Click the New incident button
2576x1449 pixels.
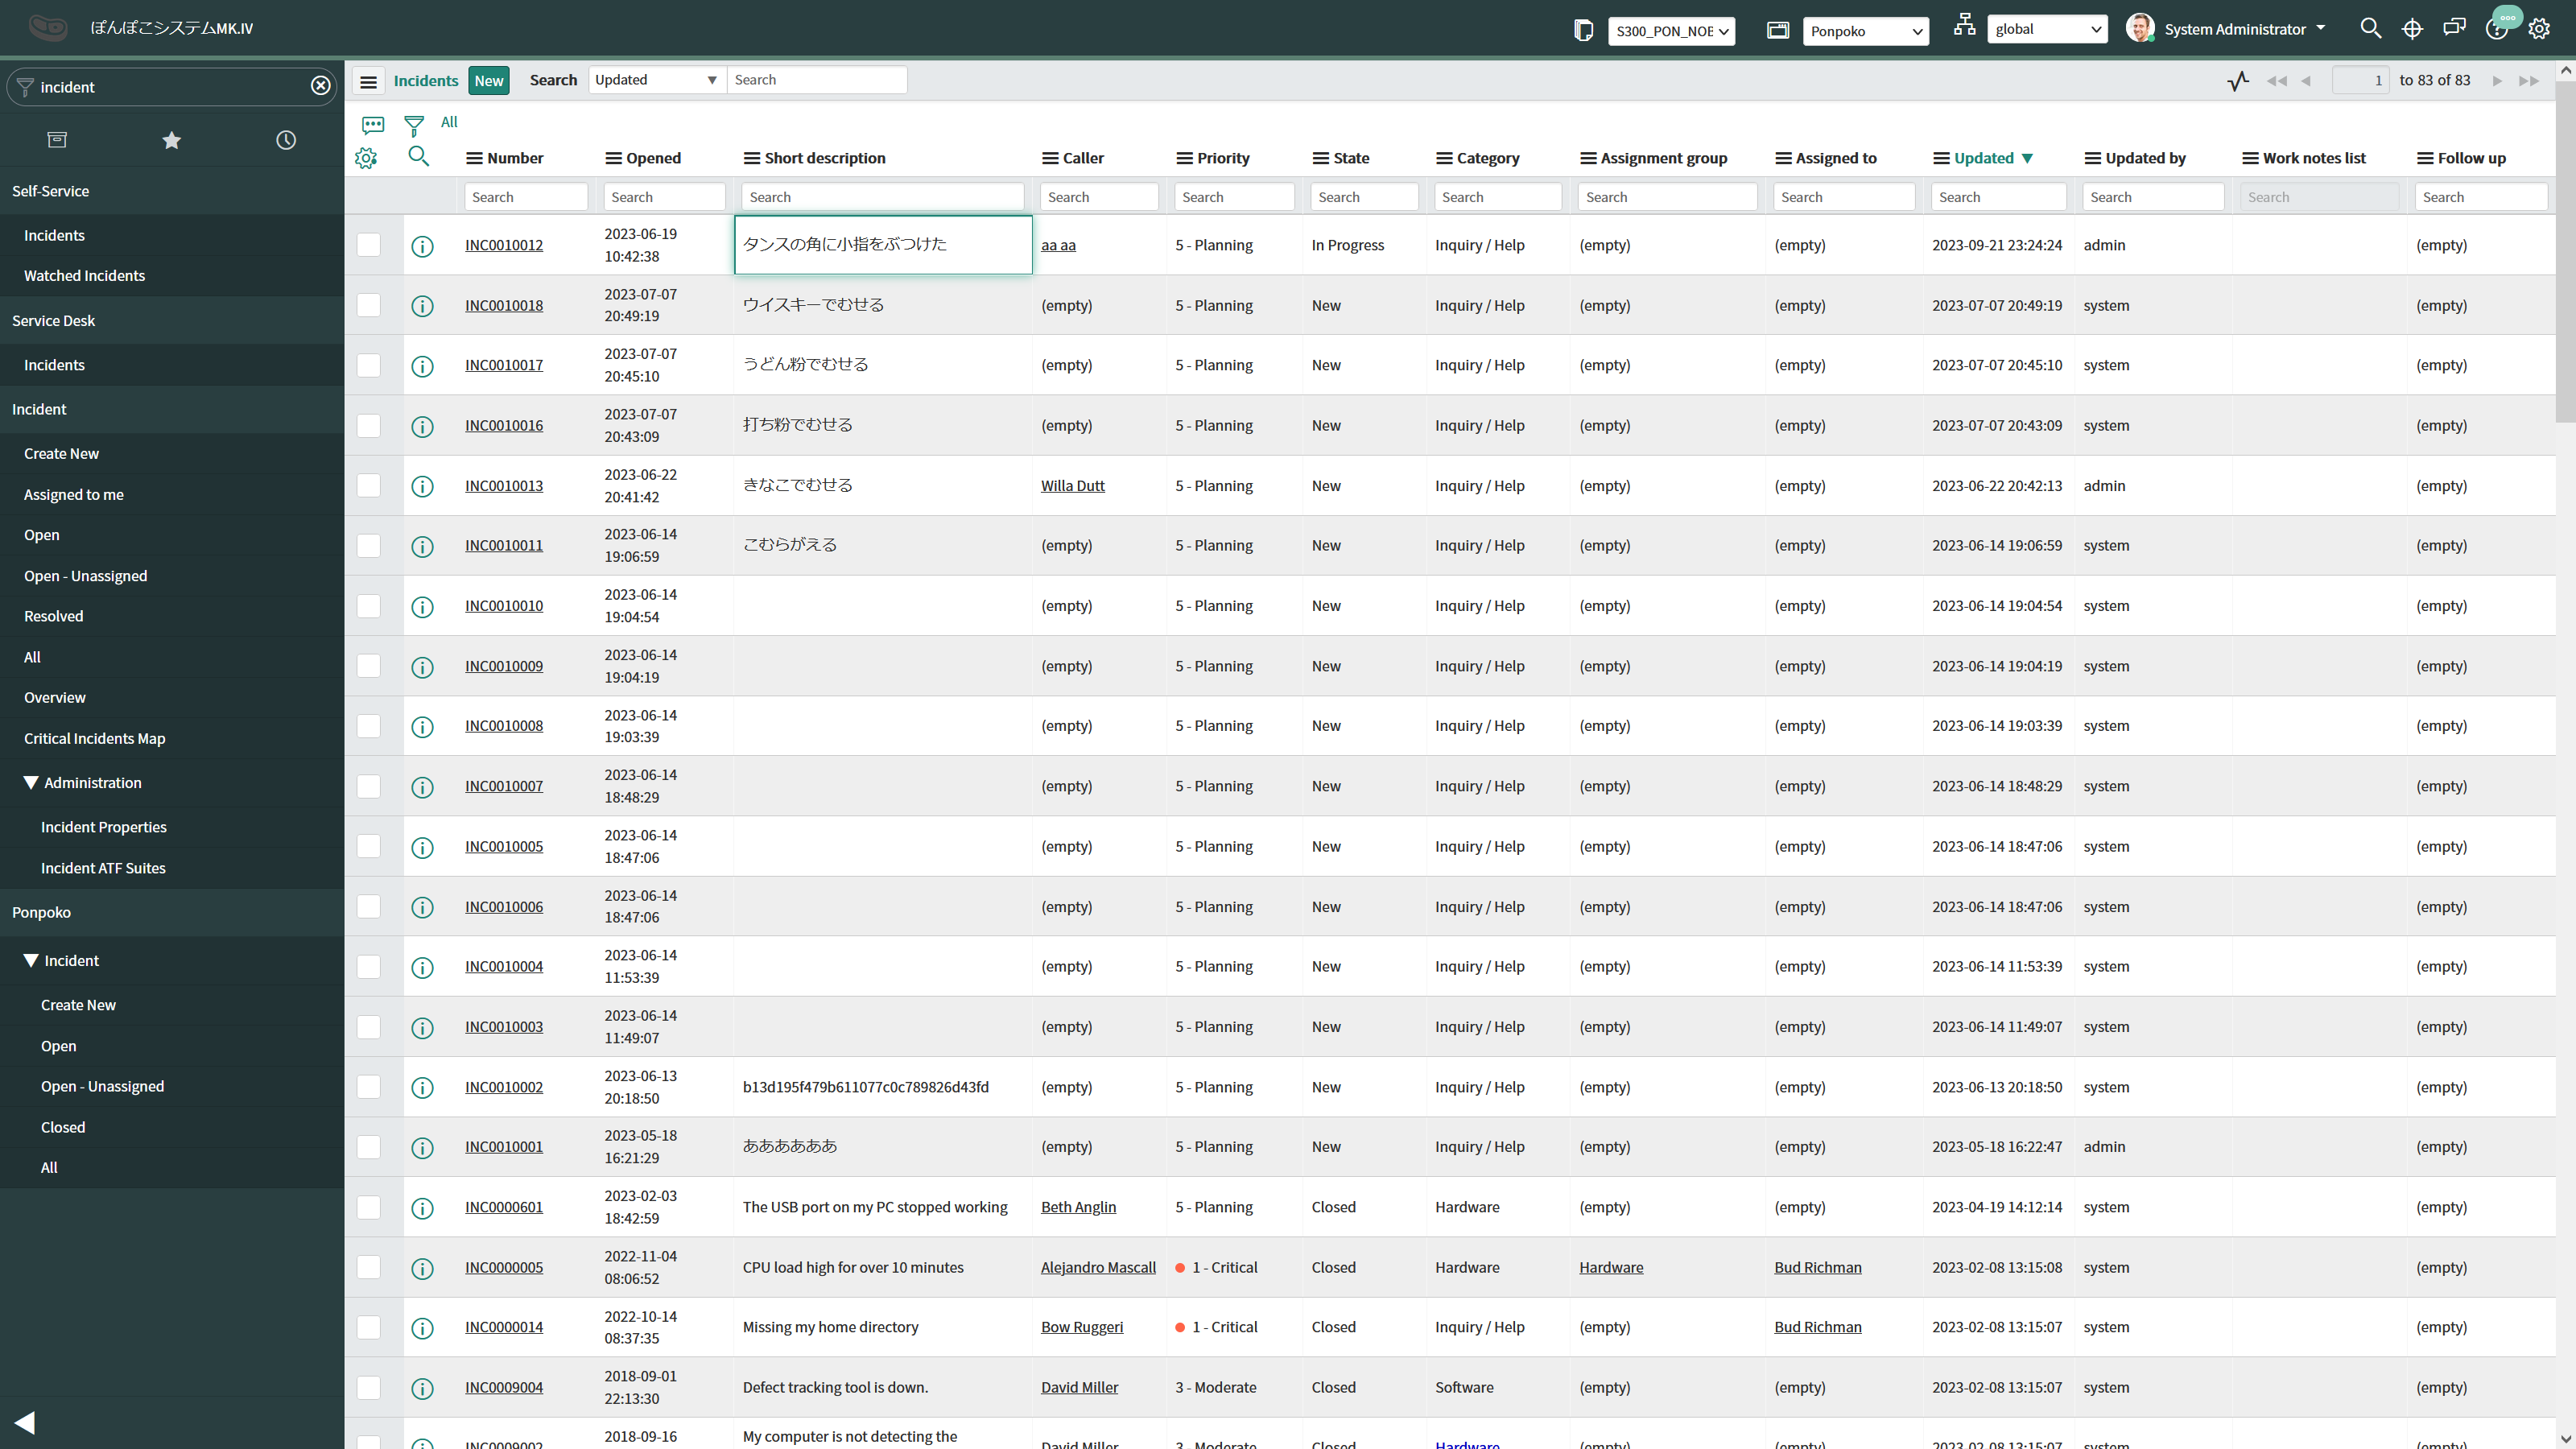(488, 81)
